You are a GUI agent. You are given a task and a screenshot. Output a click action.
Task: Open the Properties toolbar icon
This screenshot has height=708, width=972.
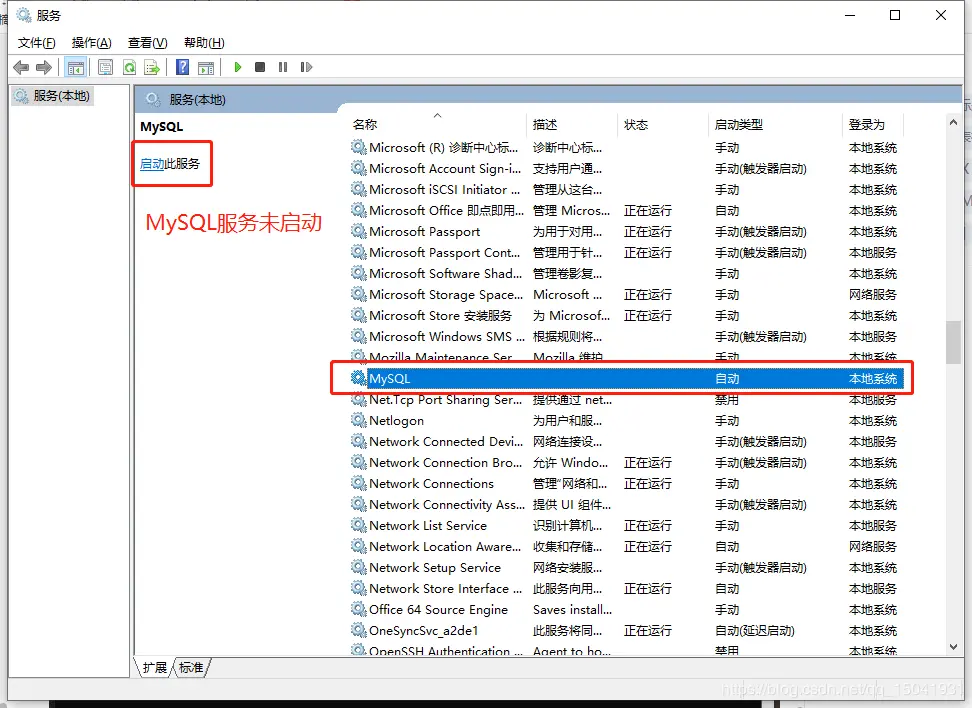(x=105, y=67)
